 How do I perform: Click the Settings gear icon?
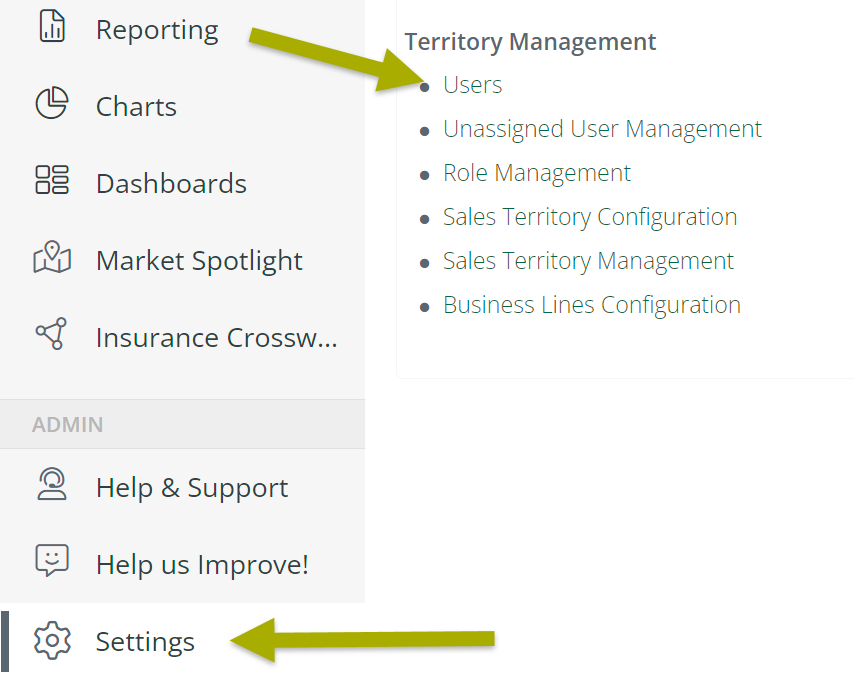tap(52, 640)
